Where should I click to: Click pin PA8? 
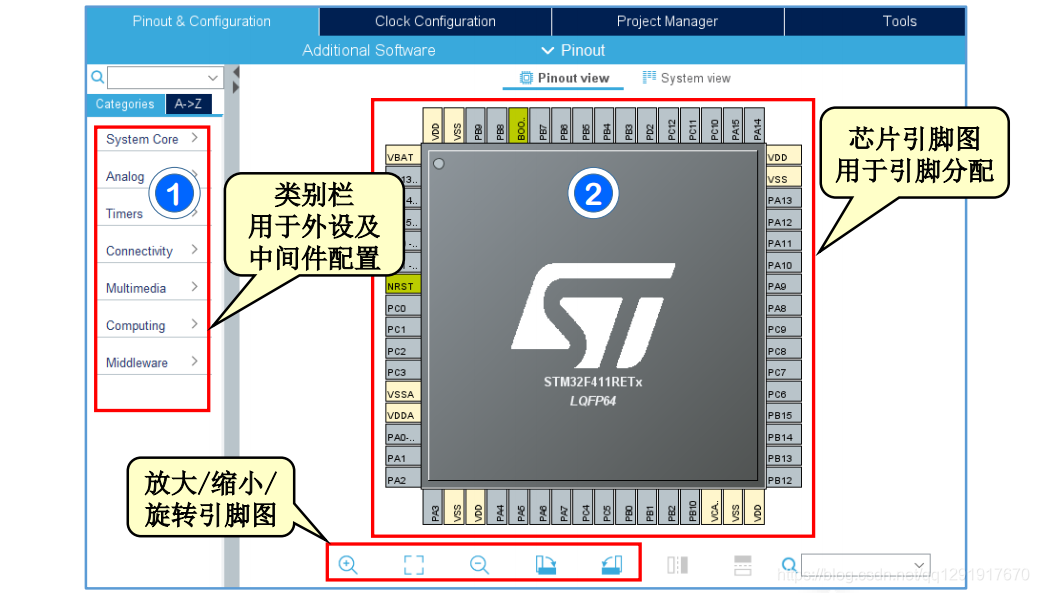pyautogui.click(x=784, y=308)
